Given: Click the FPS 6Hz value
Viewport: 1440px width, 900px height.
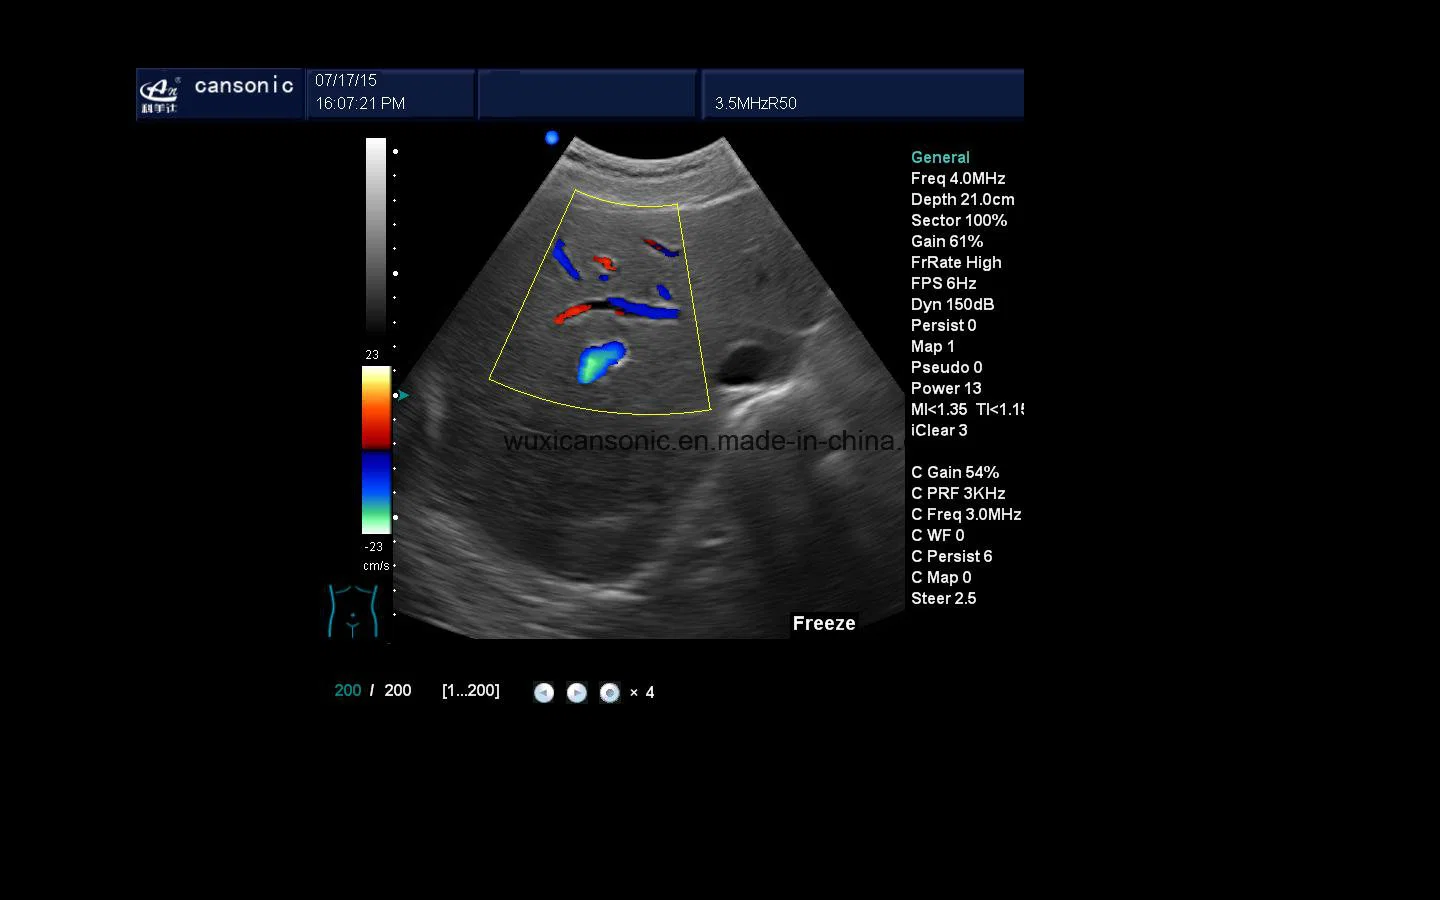Looking at the screenshot, I should coord(944,283).
